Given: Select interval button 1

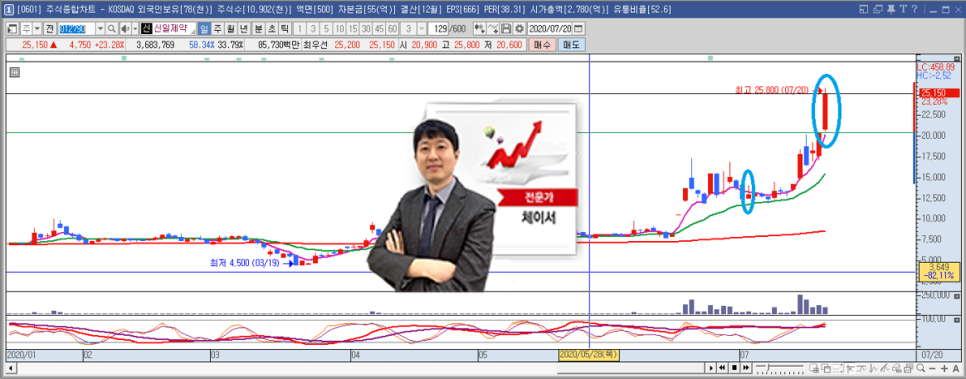Looking at the screenshot, I should click(x=300, y=29).
